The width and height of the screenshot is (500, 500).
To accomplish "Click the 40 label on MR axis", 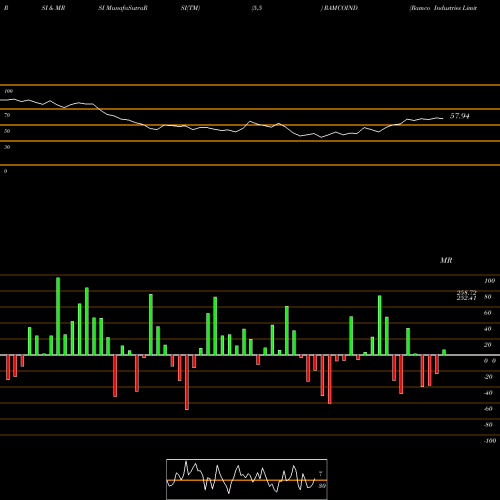I will pos(488,329).
